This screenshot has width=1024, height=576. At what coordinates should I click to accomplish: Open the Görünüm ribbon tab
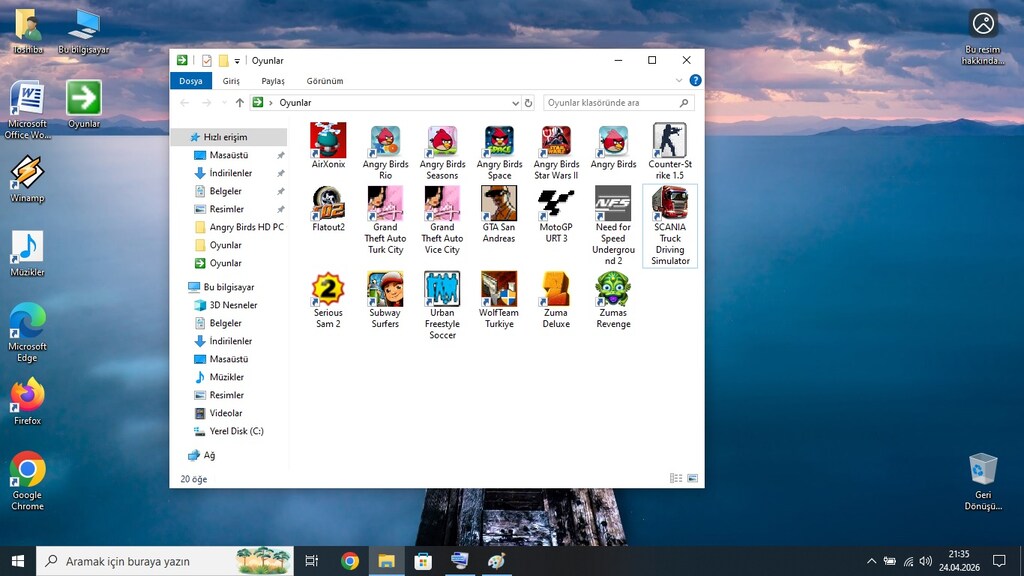click(325, 81)
